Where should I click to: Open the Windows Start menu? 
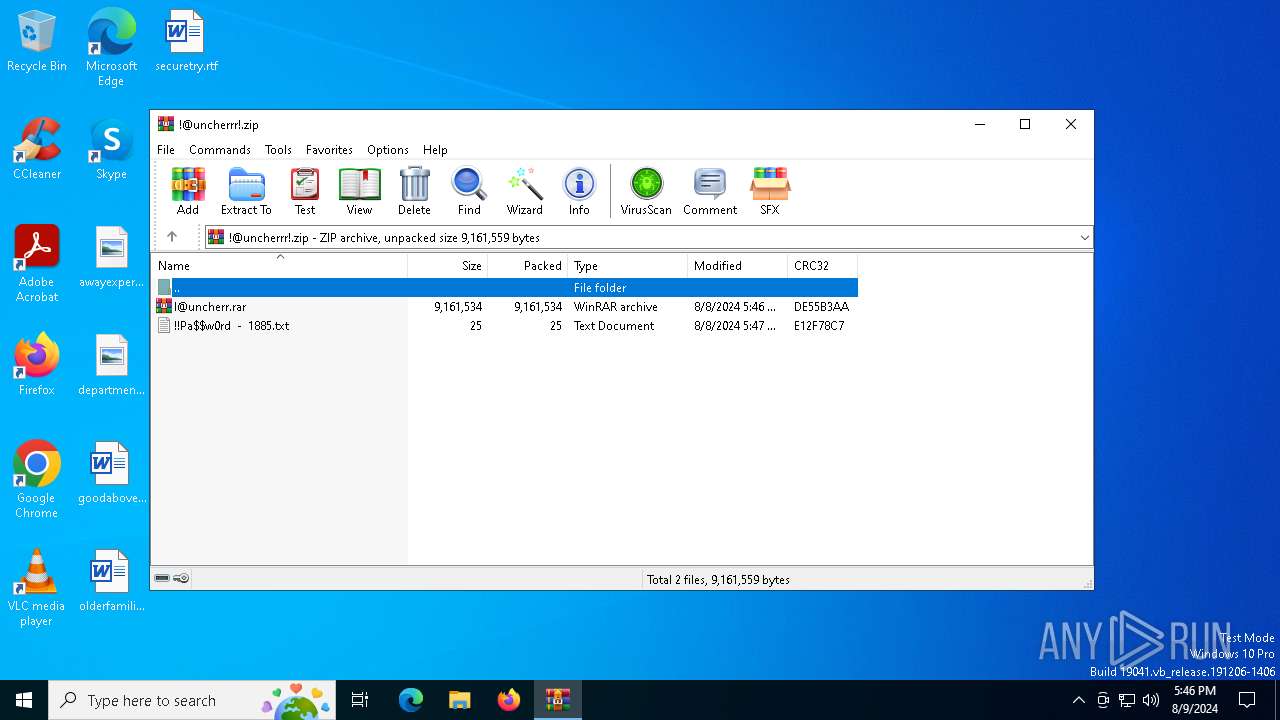click(24, 700)
